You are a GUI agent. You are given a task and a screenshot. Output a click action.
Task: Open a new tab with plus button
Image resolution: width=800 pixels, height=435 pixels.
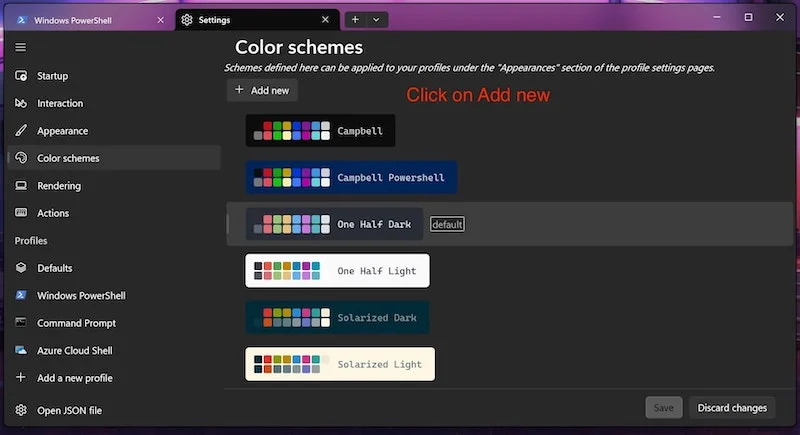355,19
